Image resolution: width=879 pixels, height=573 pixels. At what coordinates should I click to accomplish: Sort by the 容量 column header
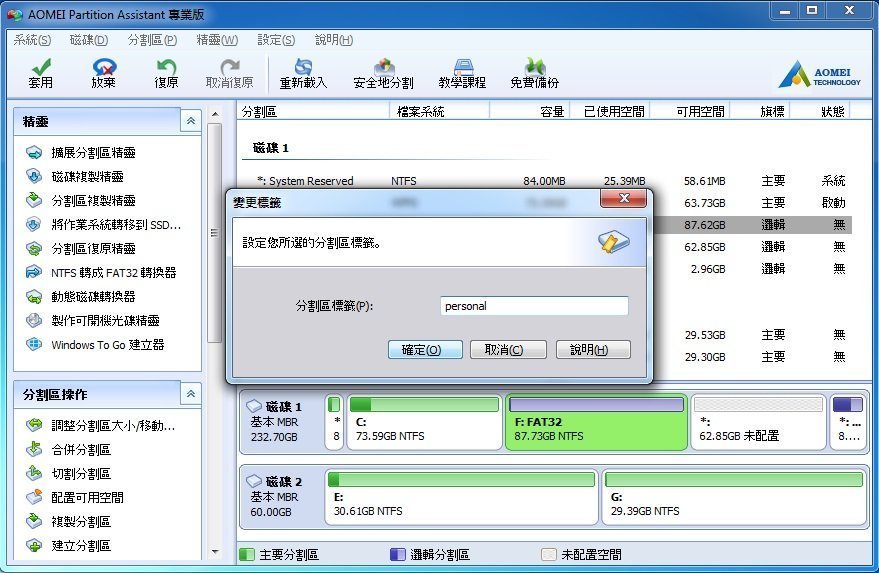tap(530, 112)
